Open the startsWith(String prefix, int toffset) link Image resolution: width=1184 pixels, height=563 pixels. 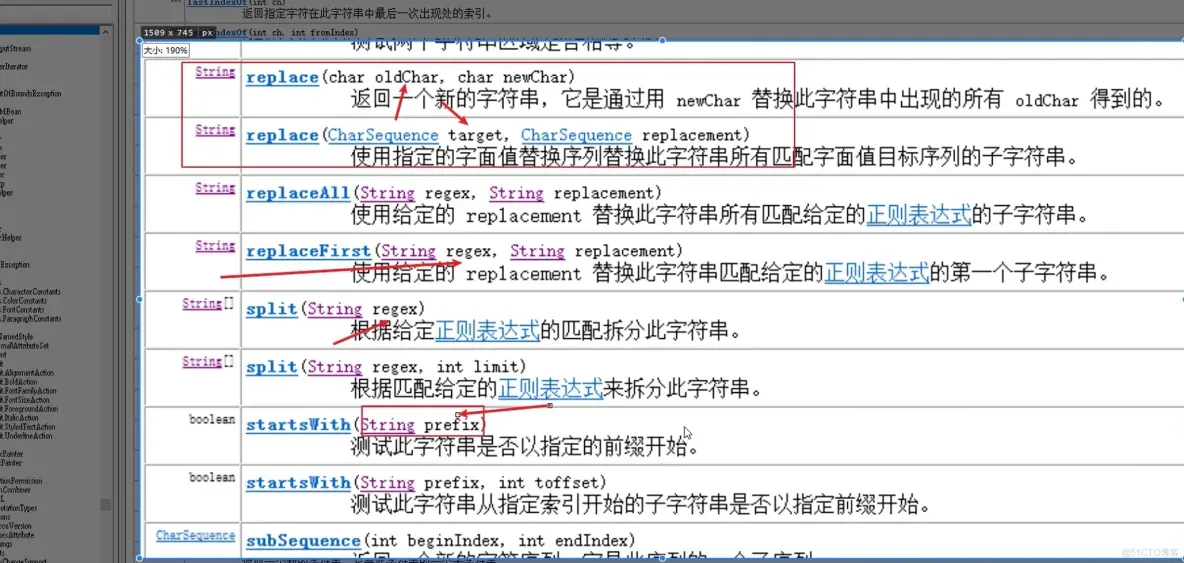pos(298,482)
